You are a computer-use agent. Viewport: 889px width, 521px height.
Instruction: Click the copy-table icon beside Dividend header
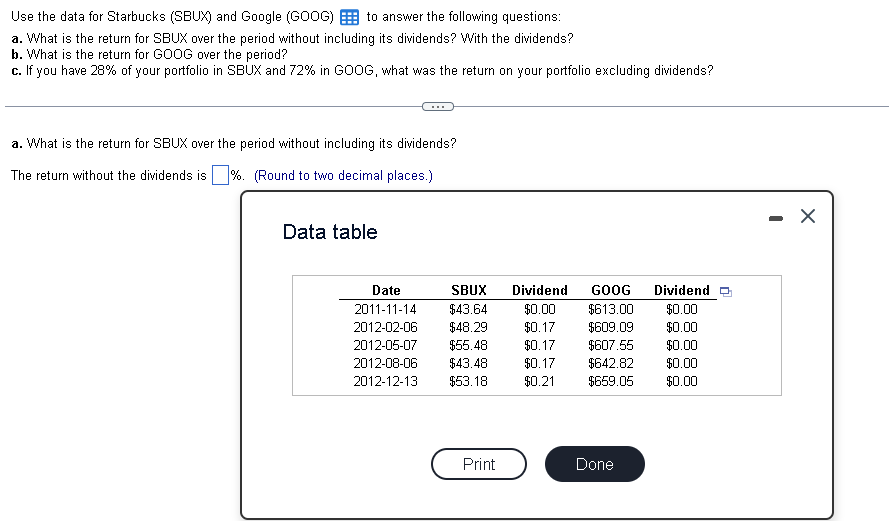[x=725, y=291]
